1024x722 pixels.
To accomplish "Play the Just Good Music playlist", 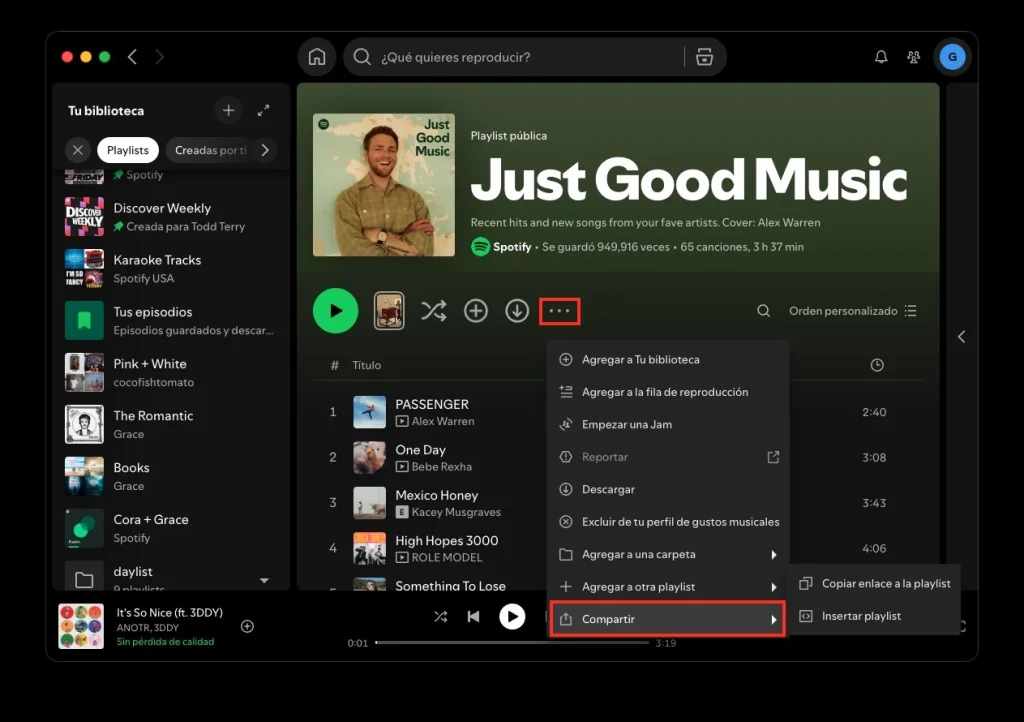I will [x=336, y=311].
